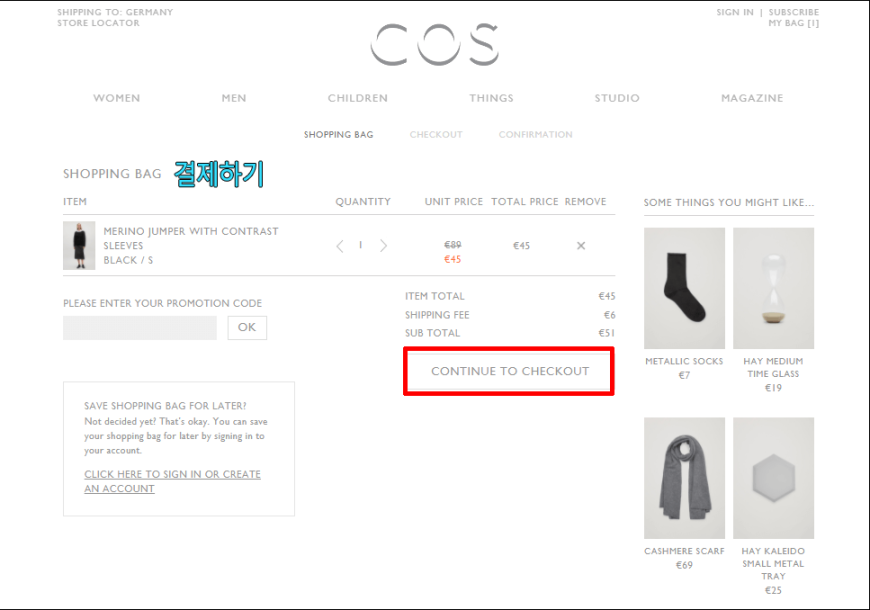Click Shipping To: Germany link

[x=115, y=12]
